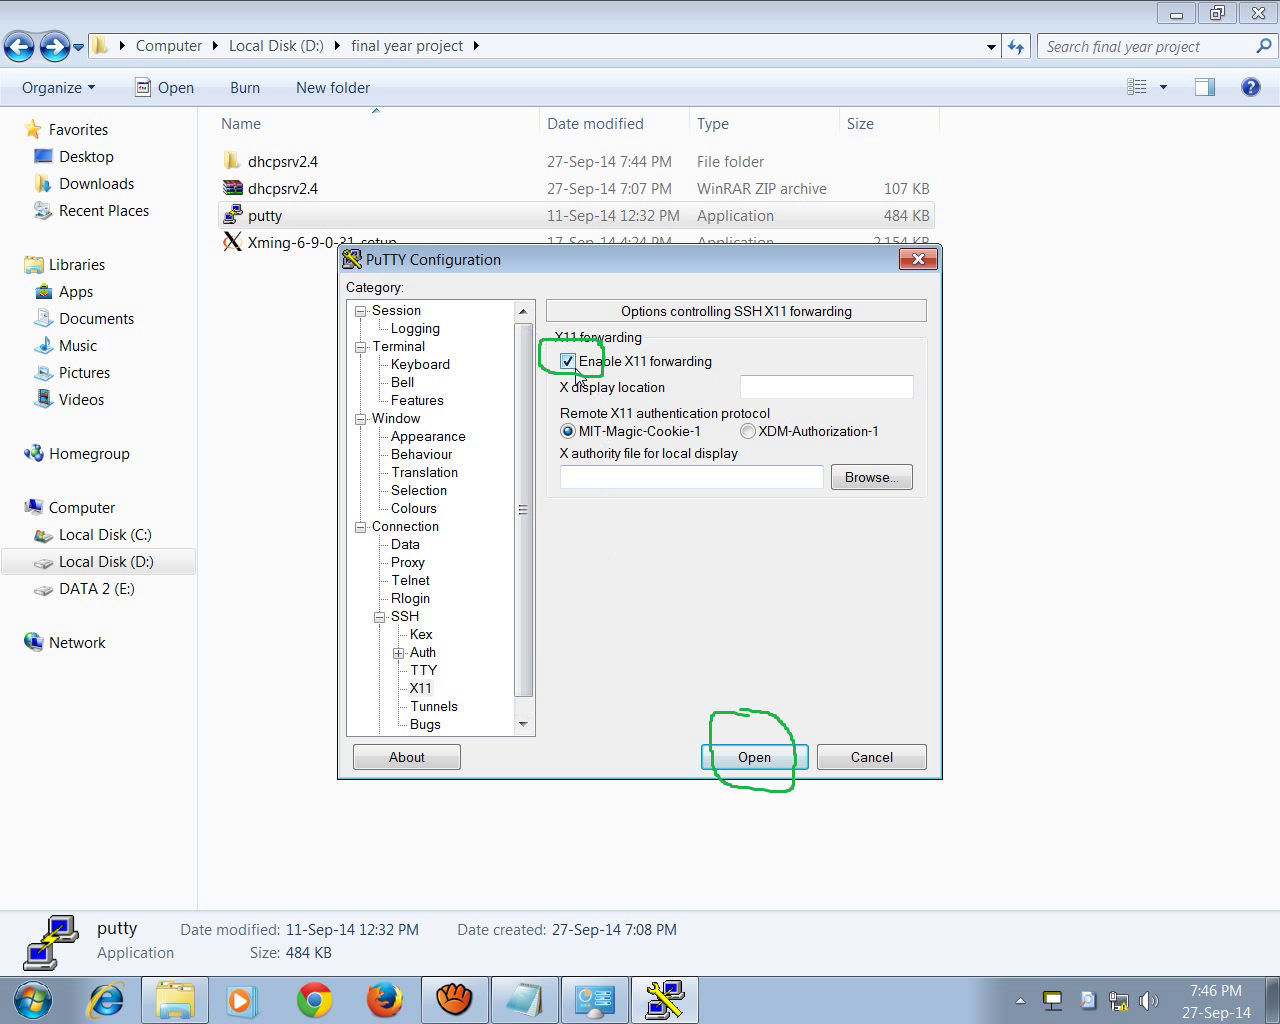Select the Xming setup file icon

(x=232, y=240)
